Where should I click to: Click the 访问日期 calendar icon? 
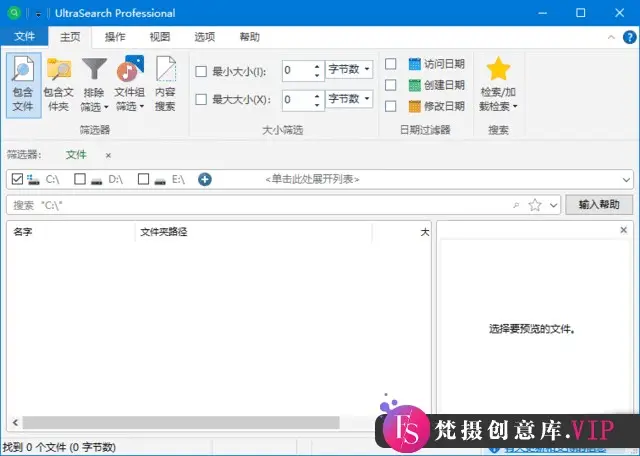414,64
